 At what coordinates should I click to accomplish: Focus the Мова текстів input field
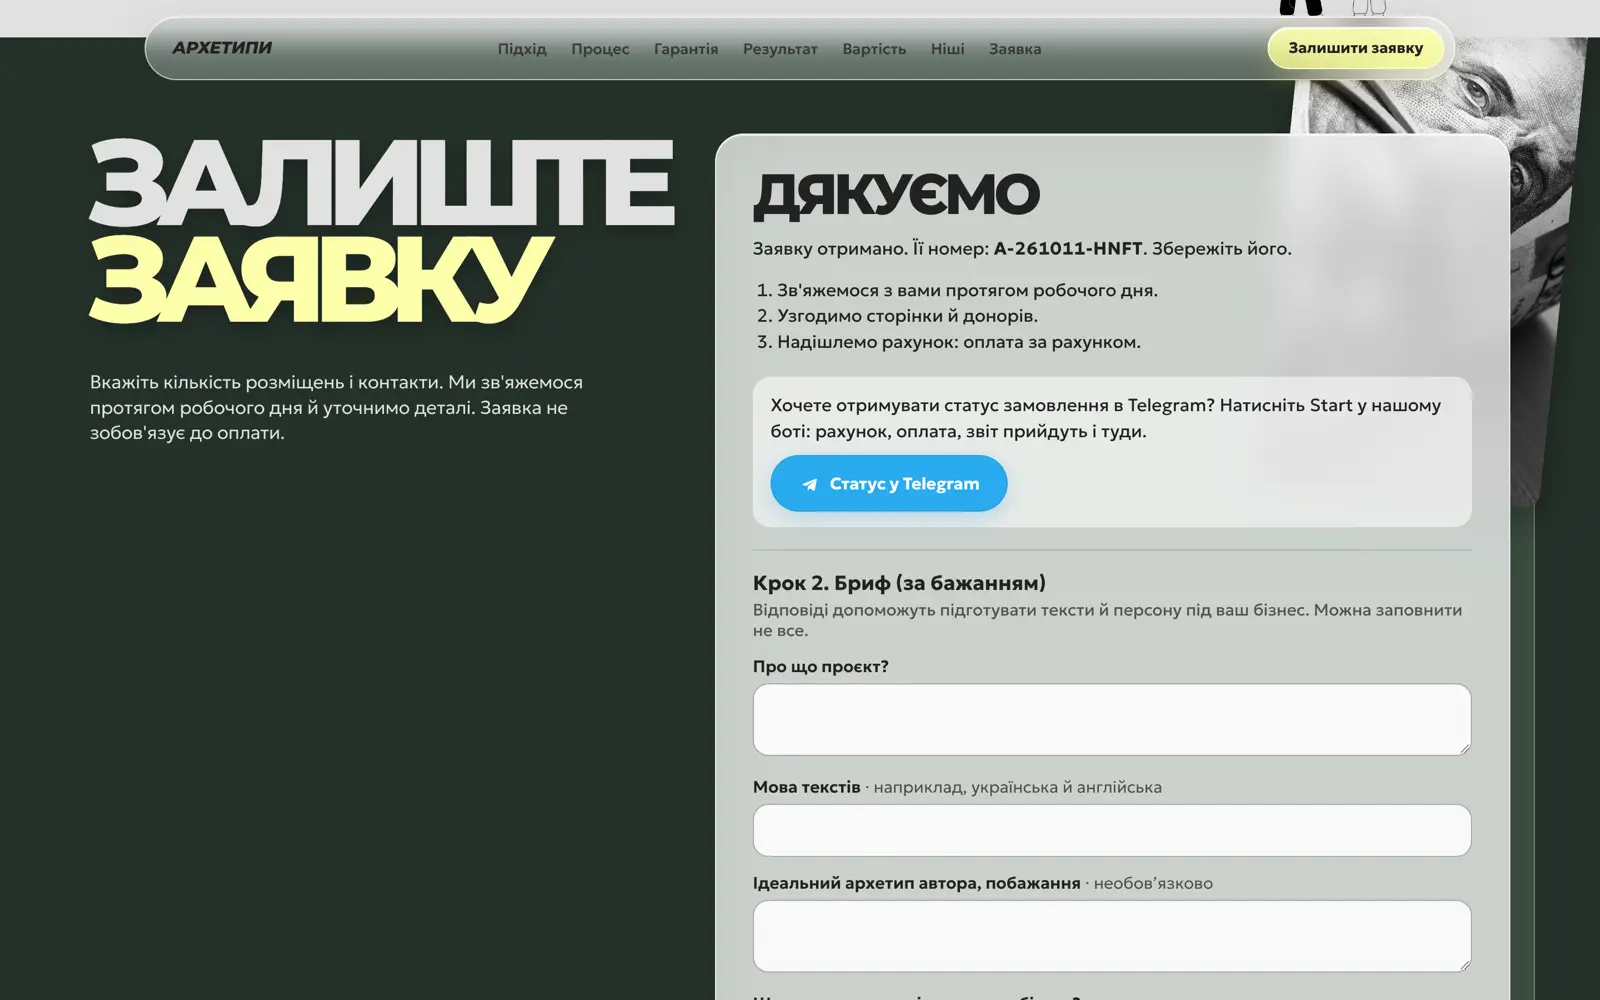tap(1112, 830)
